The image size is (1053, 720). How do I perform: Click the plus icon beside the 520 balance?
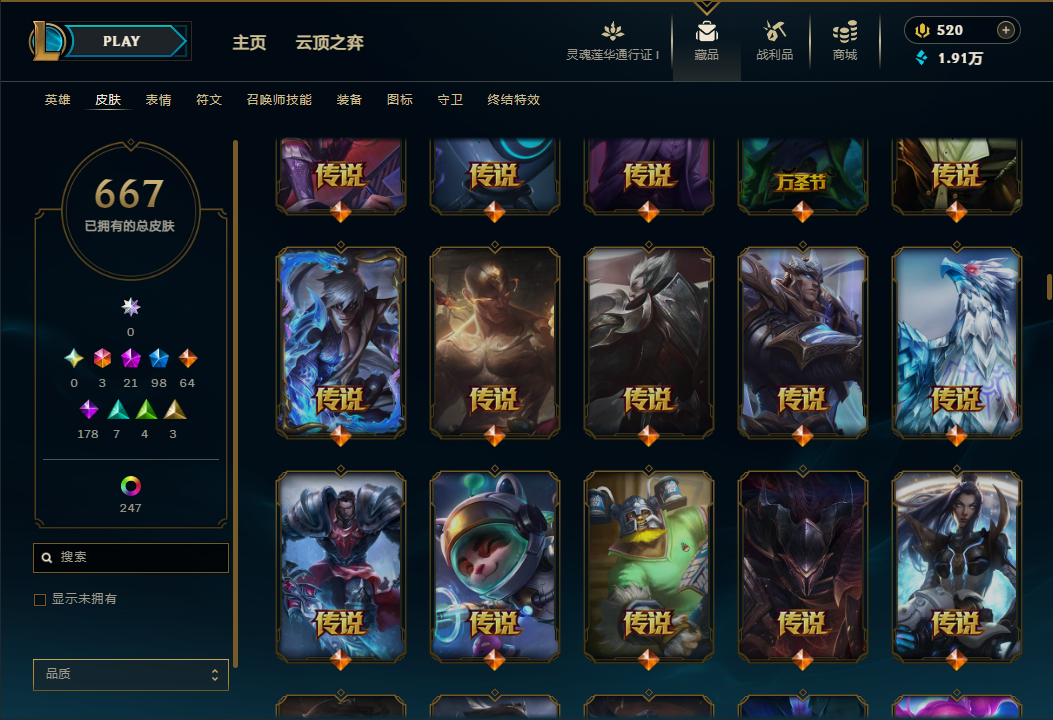coord(1005,30)
